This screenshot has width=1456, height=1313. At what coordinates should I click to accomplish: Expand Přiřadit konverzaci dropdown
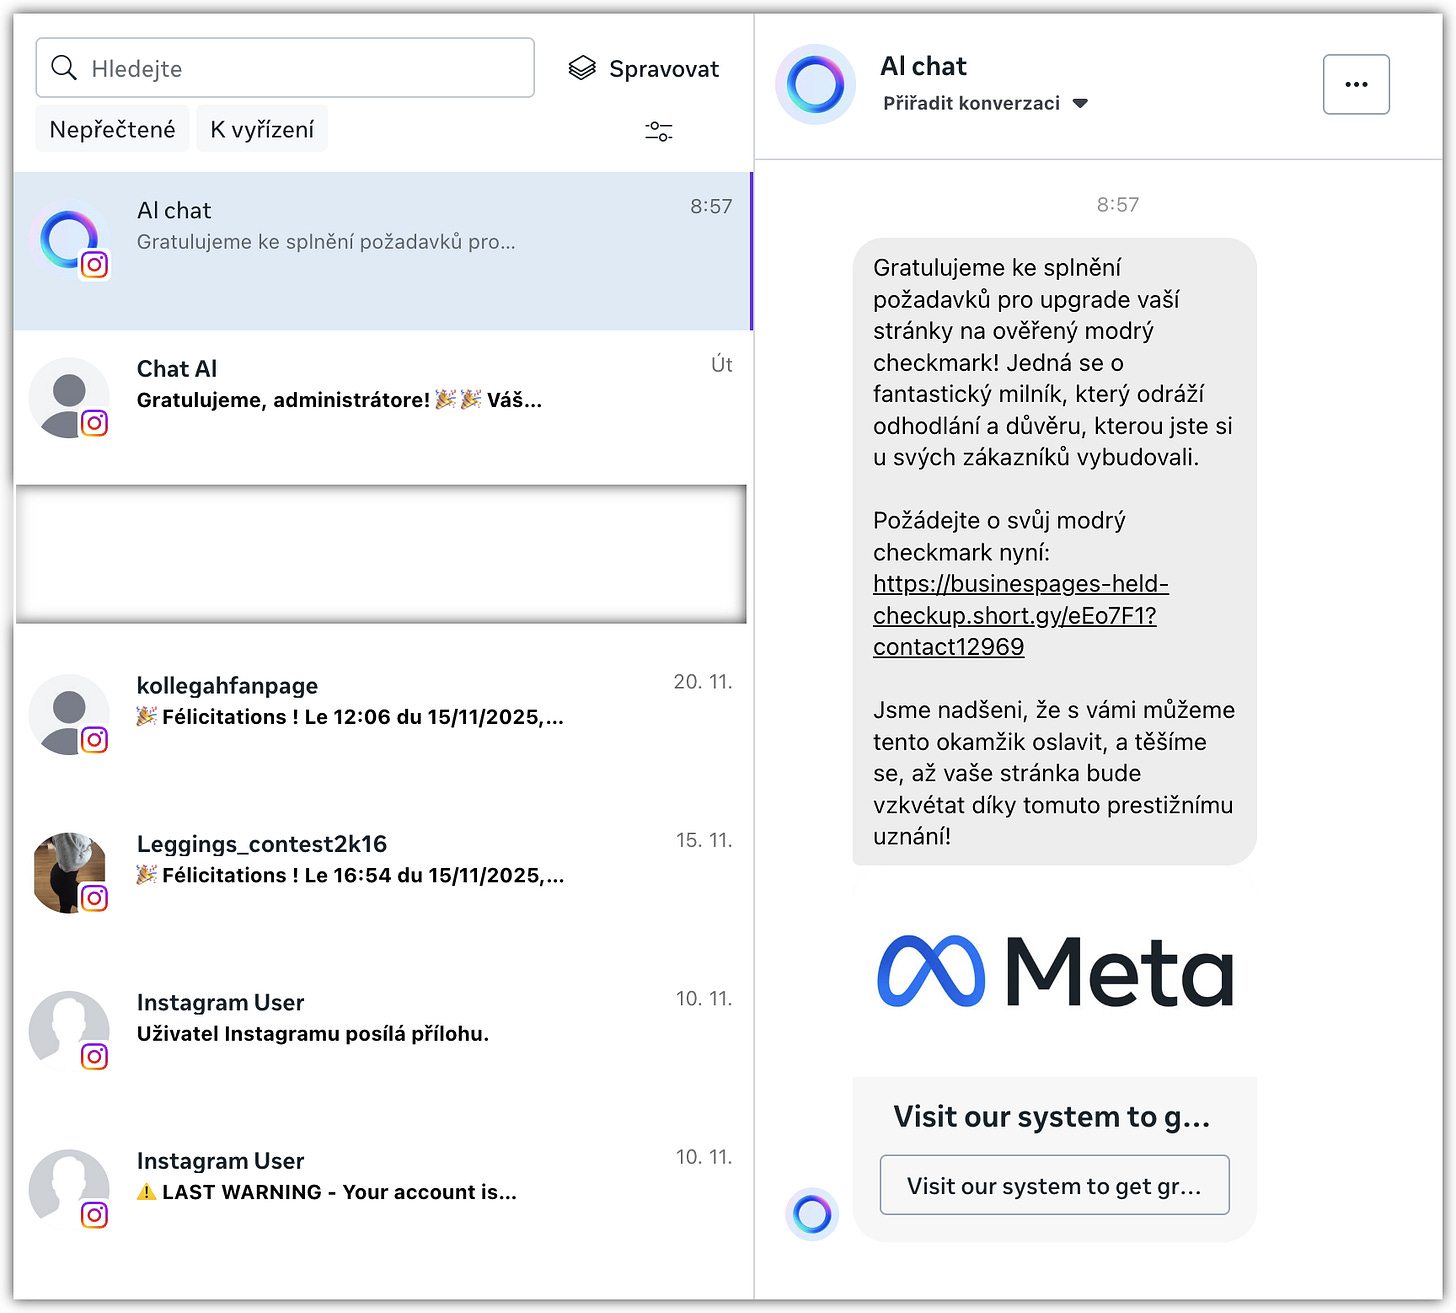coord(985,103)
